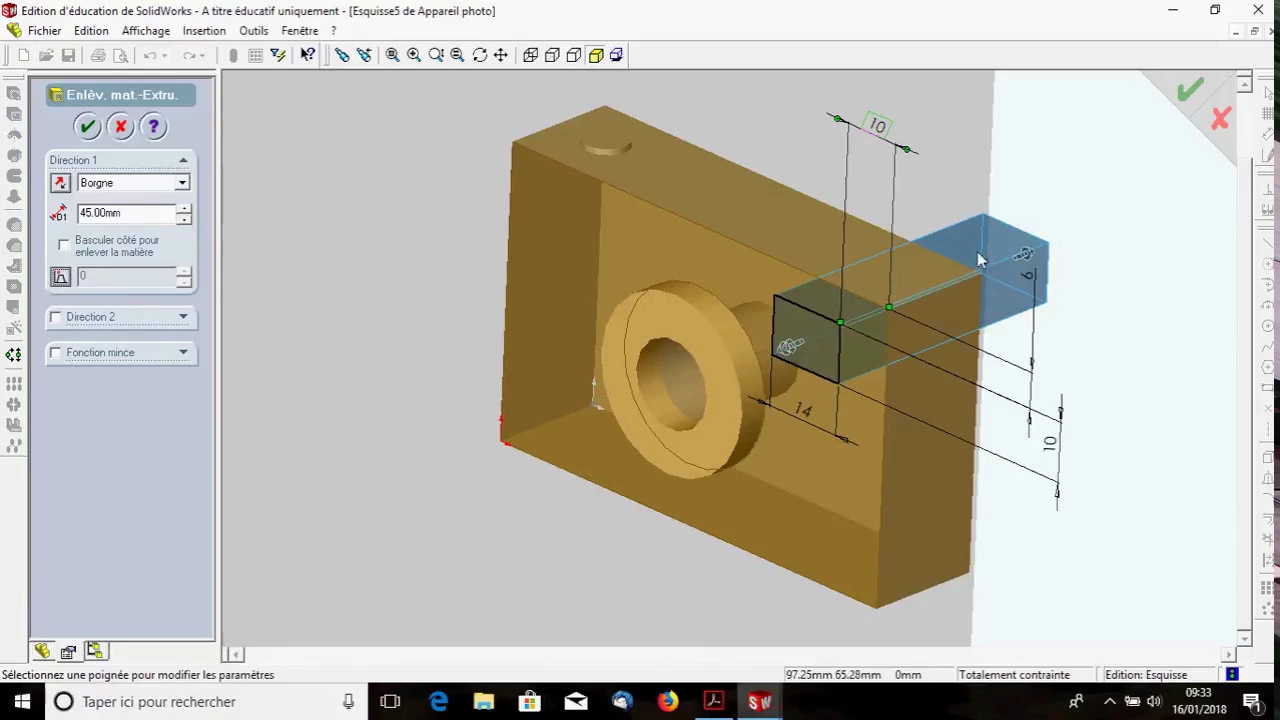Click the 14 dimension in the model
The image size is (1280, 720).
803,410
